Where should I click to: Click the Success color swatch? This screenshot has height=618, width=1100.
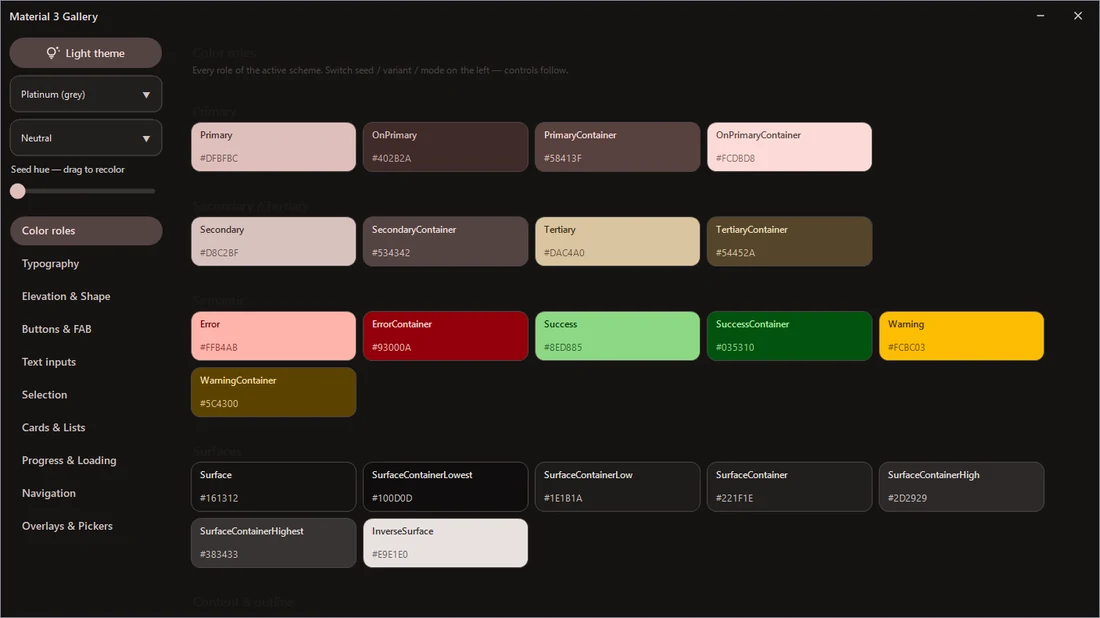point(617,336)
